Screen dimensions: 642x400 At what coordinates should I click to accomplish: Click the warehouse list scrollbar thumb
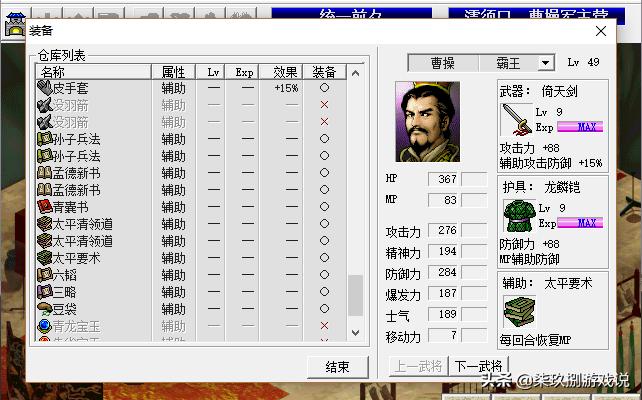355,296
